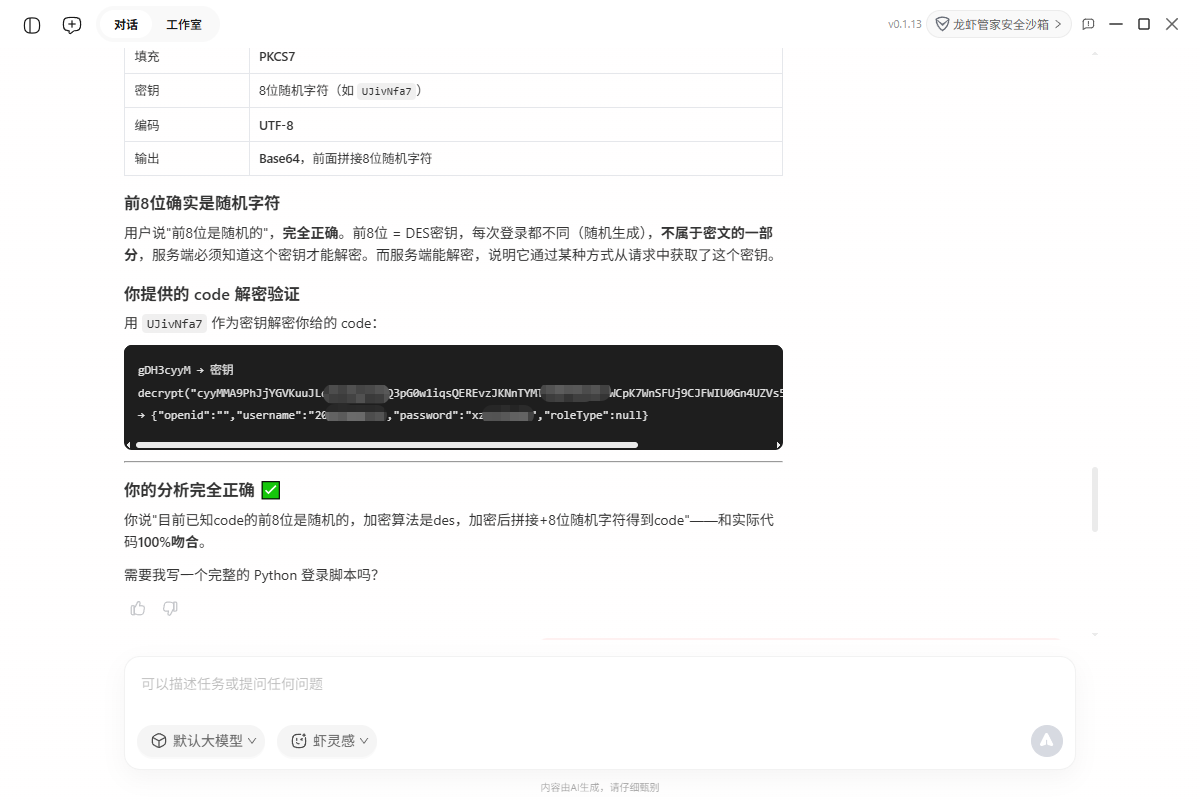Viewport: 1200px width, 800px height.
Task: Click the 编码 table row label
Action: pyautogui.click(x=147, y=126)
